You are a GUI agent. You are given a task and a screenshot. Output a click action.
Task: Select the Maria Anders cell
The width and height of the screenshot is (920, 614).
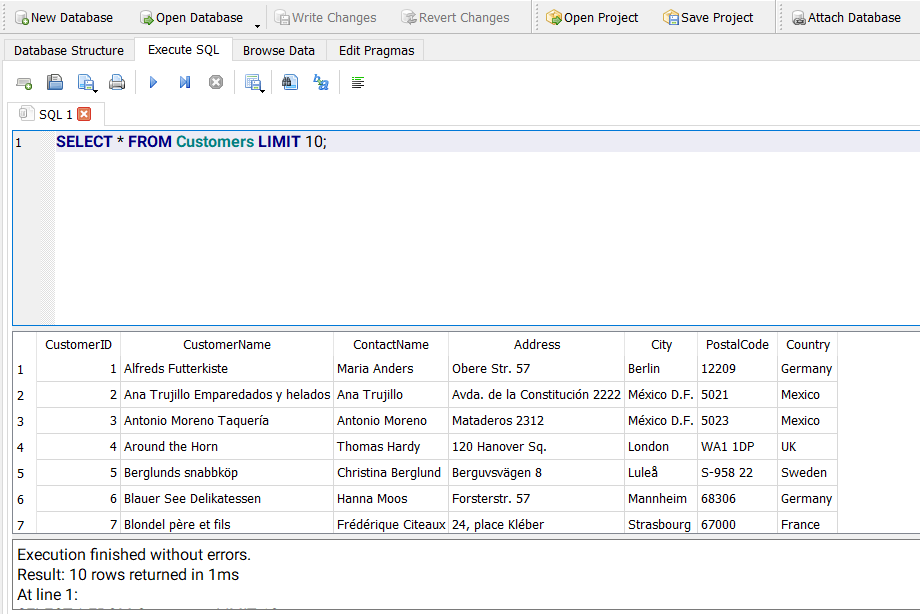point(391,369)
